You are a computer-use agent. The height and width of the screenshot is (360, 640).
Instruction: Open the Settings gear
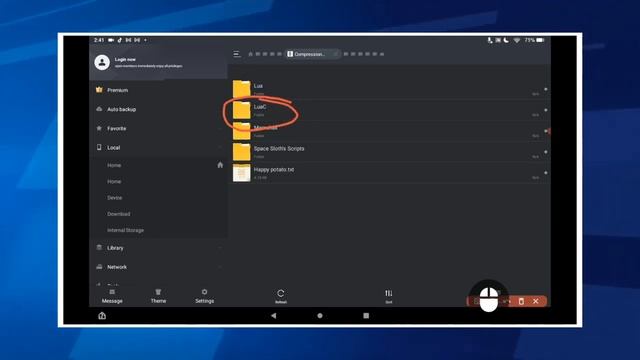click(204, 296)
